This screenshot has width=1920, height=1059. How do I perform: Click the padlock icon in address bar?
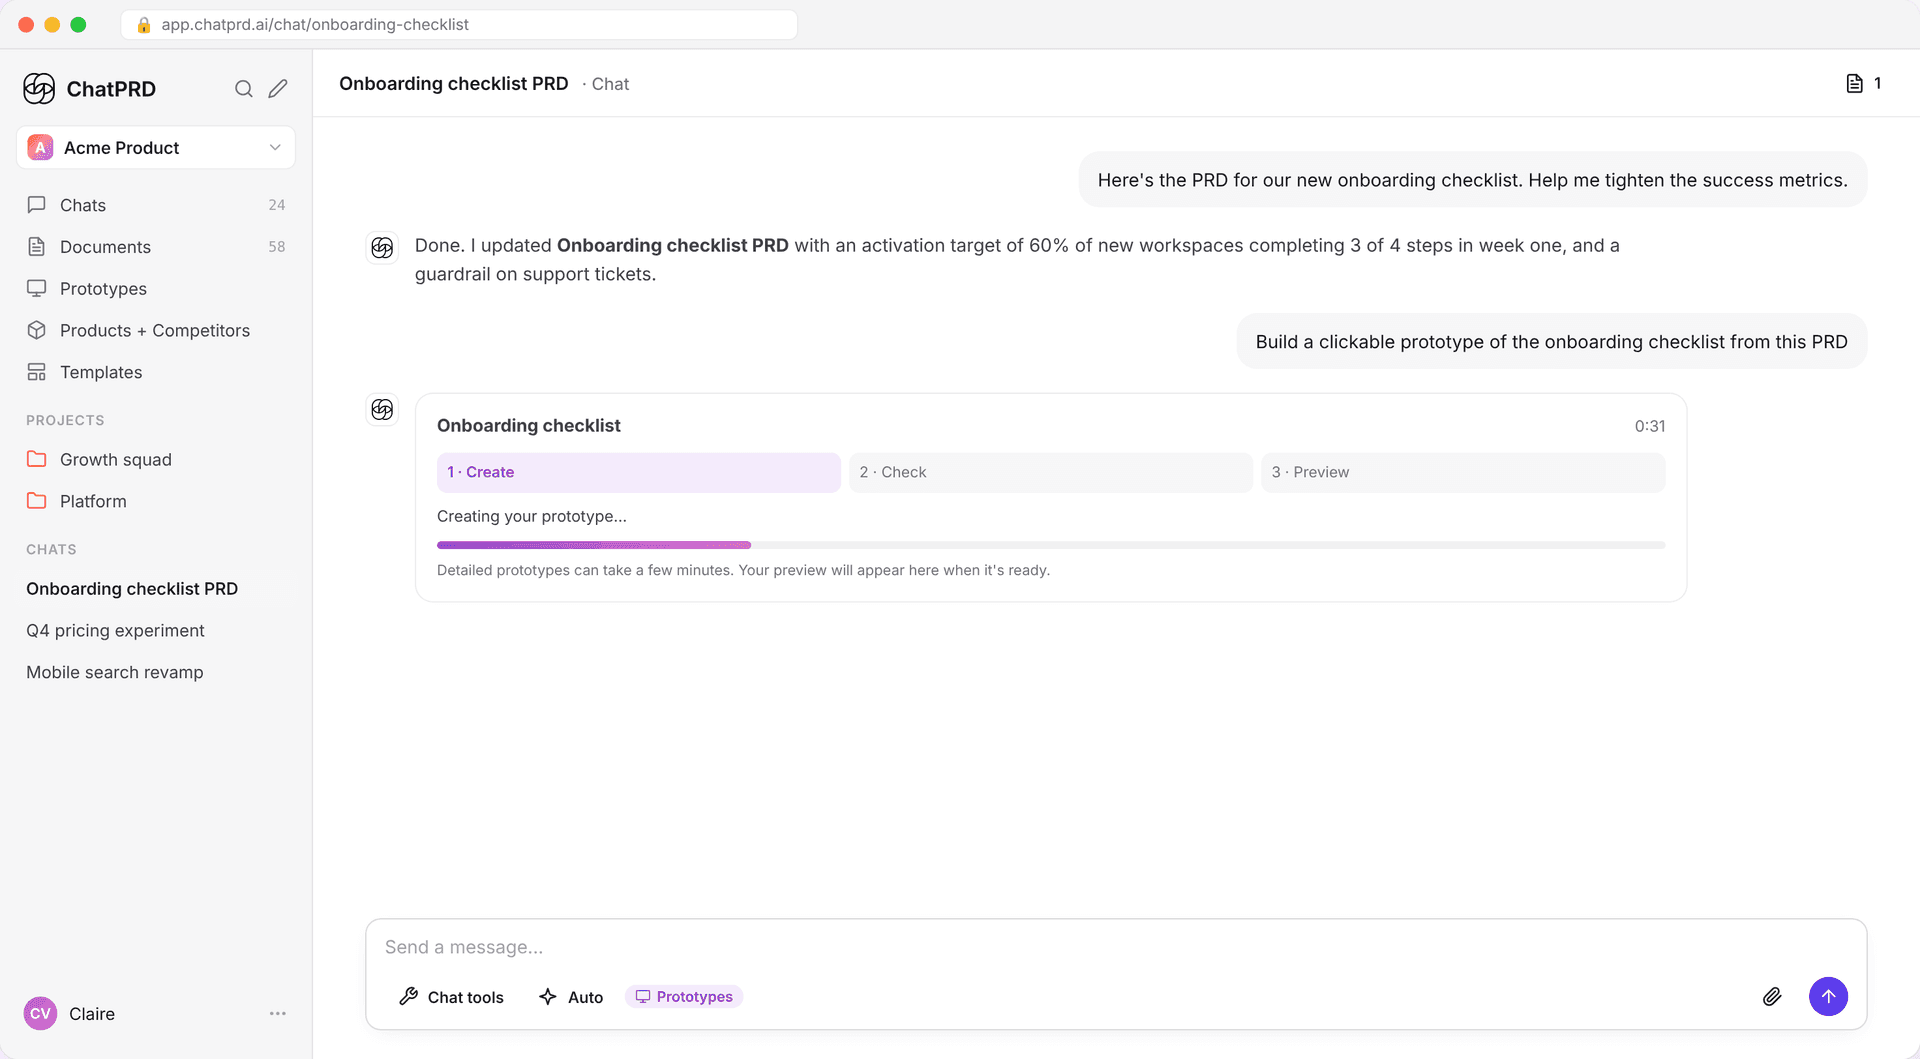[x=144, y=25]
